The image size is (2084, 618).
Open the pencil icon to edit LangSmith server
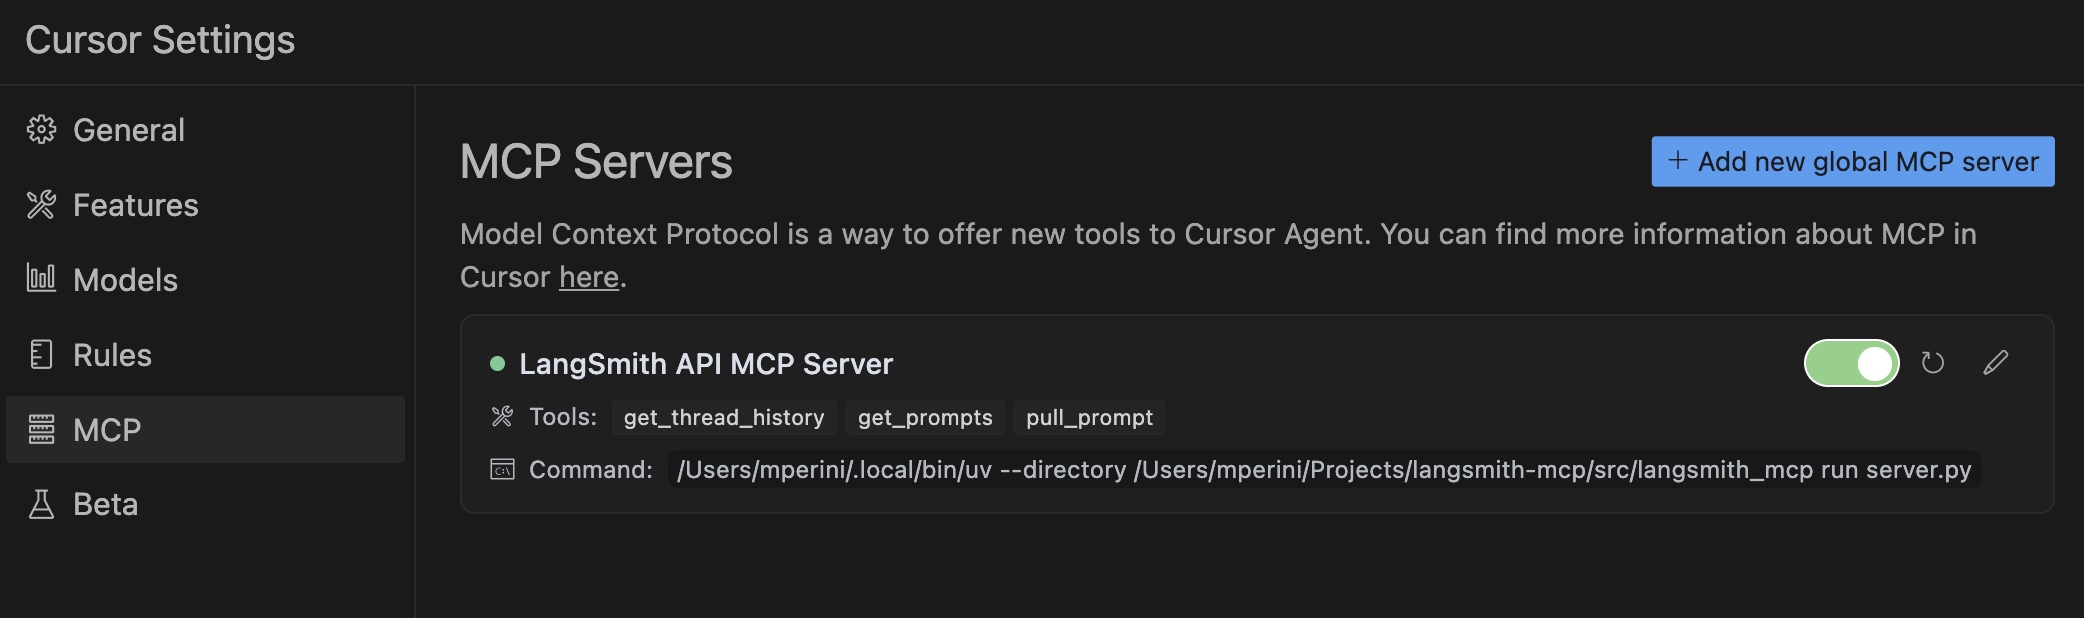point(1994,363)
